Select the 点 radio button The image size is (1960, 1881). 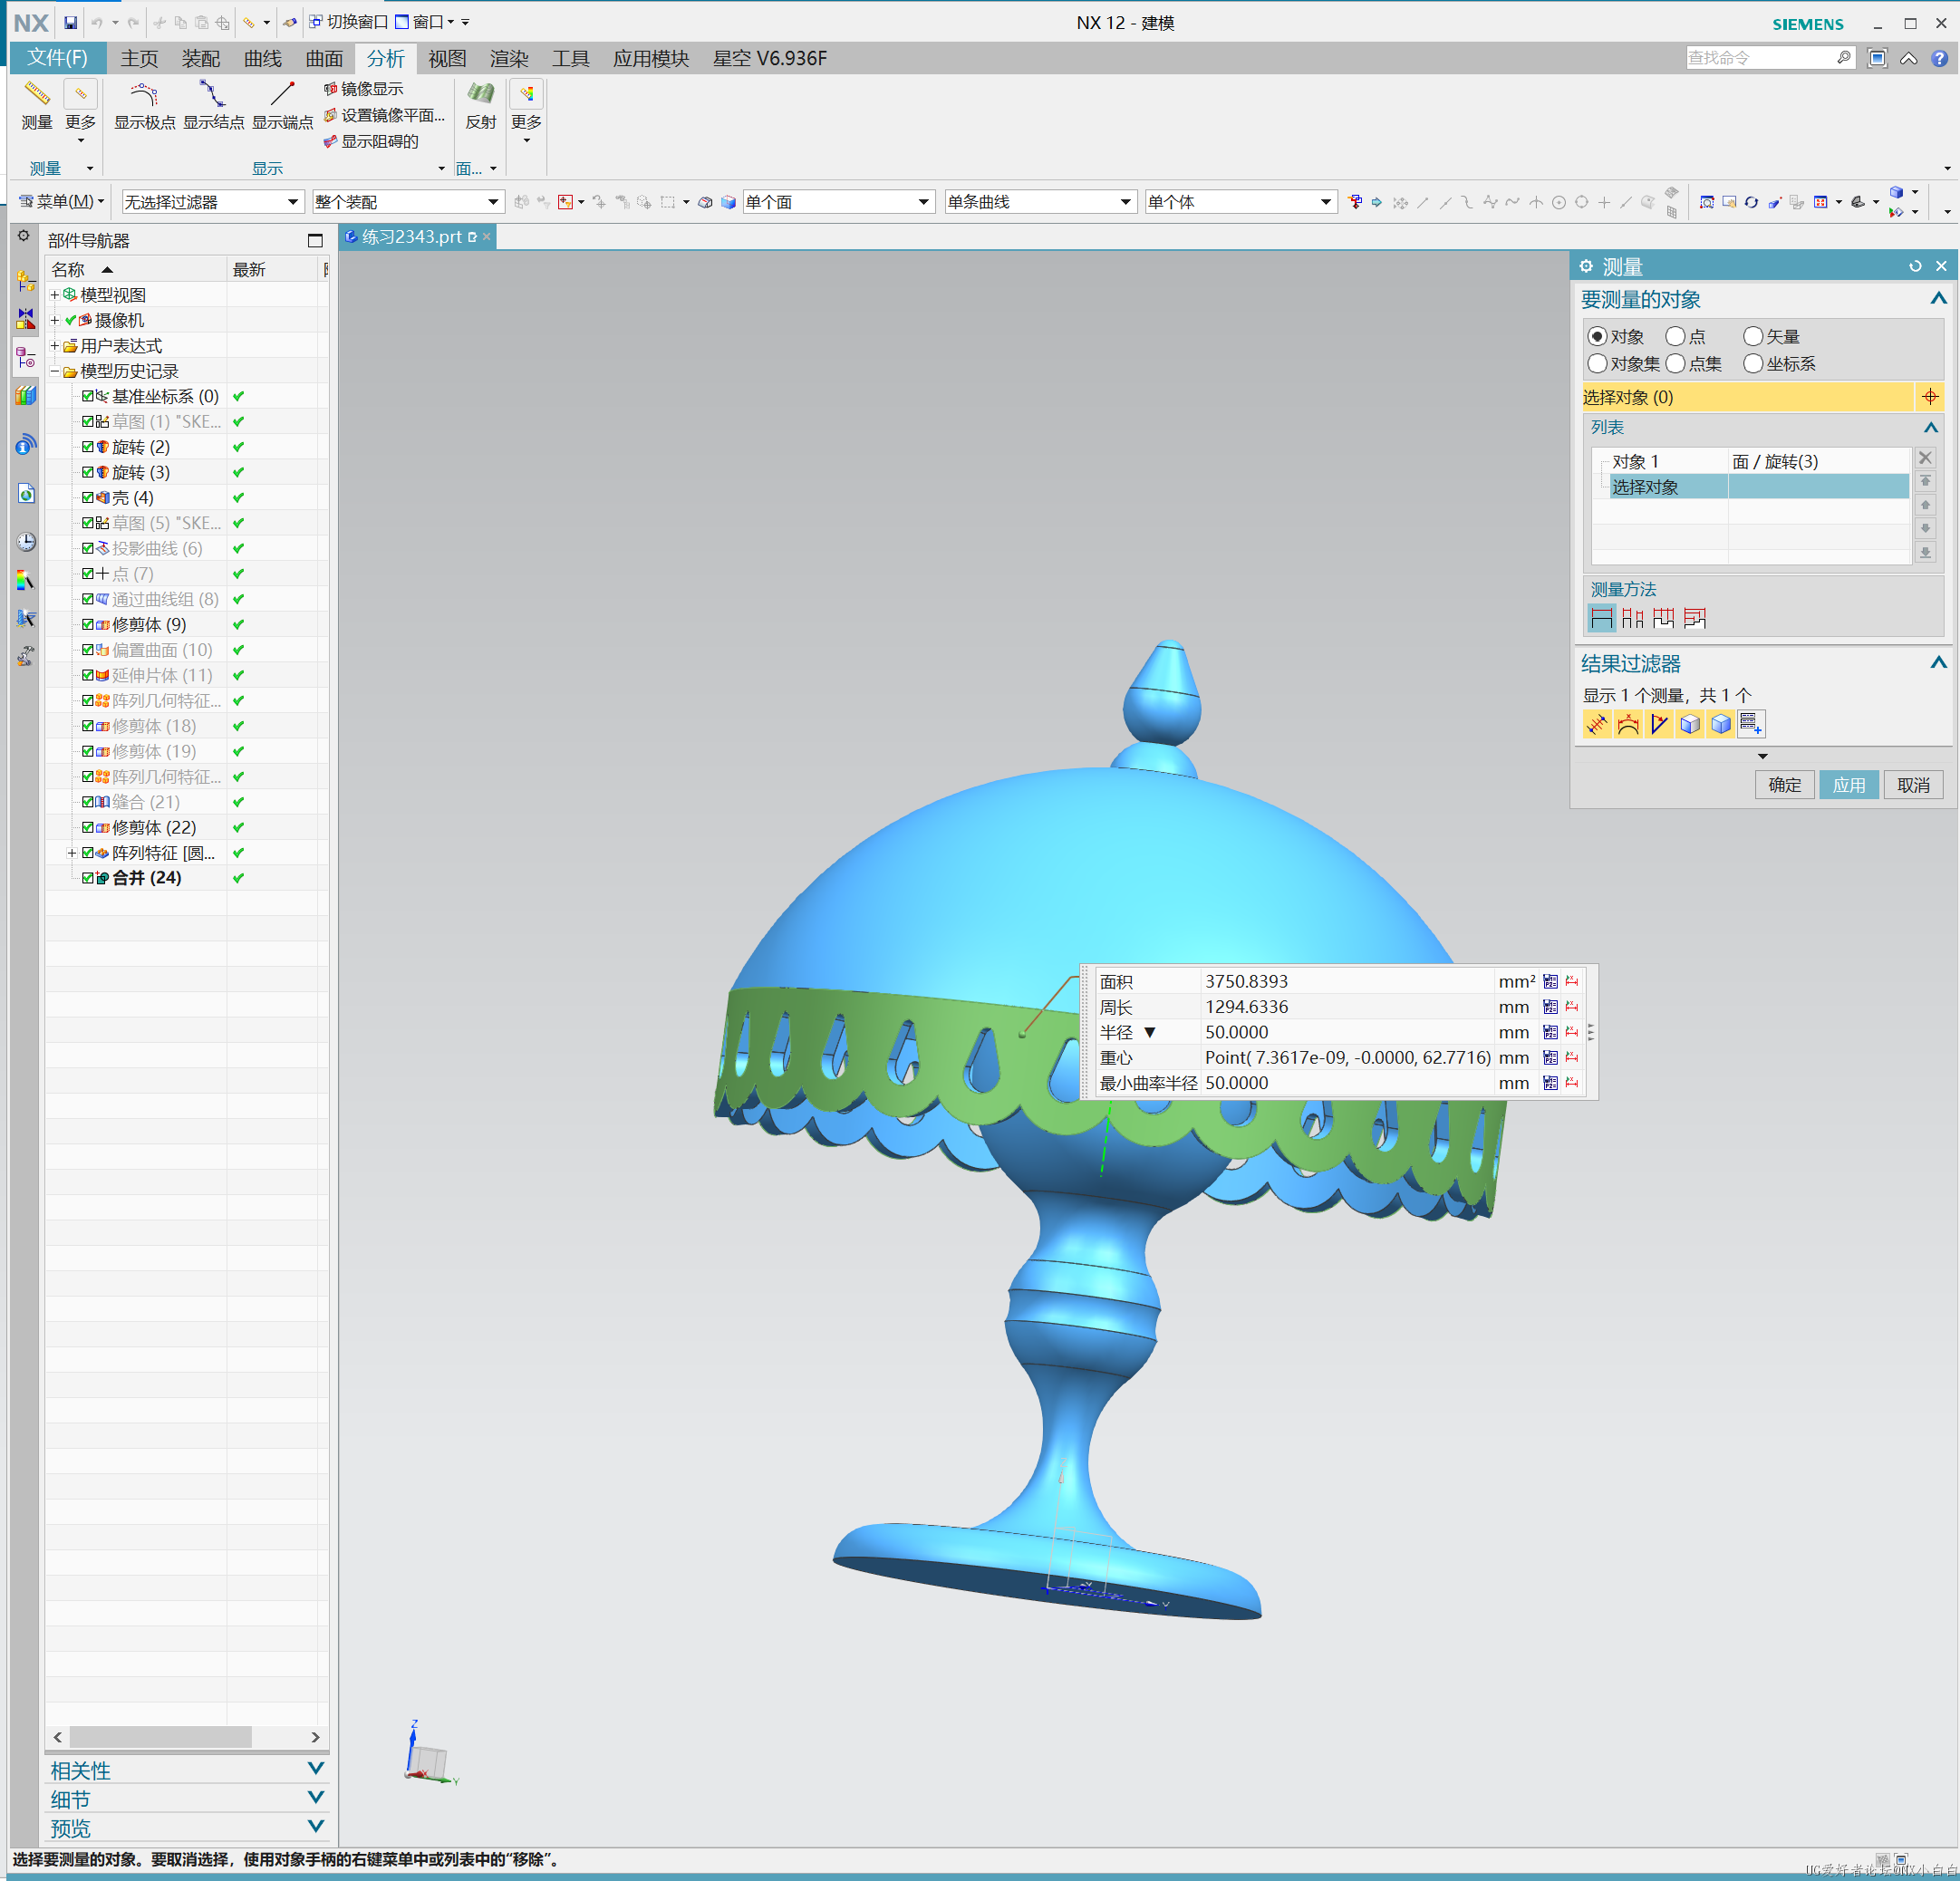1675,336
